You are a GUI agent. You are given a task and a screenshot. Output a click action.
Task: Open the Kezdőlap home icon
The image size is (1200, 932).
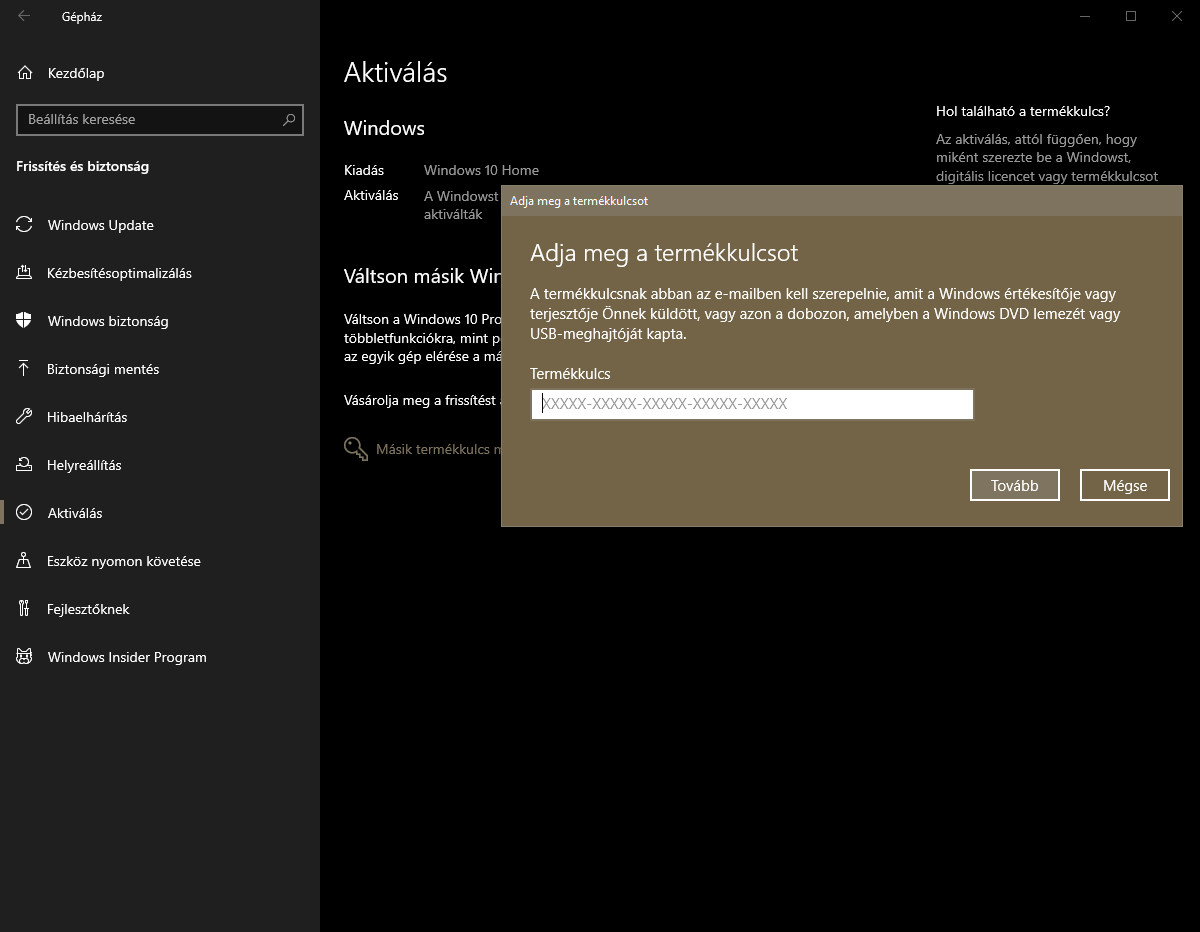(25, 73)
